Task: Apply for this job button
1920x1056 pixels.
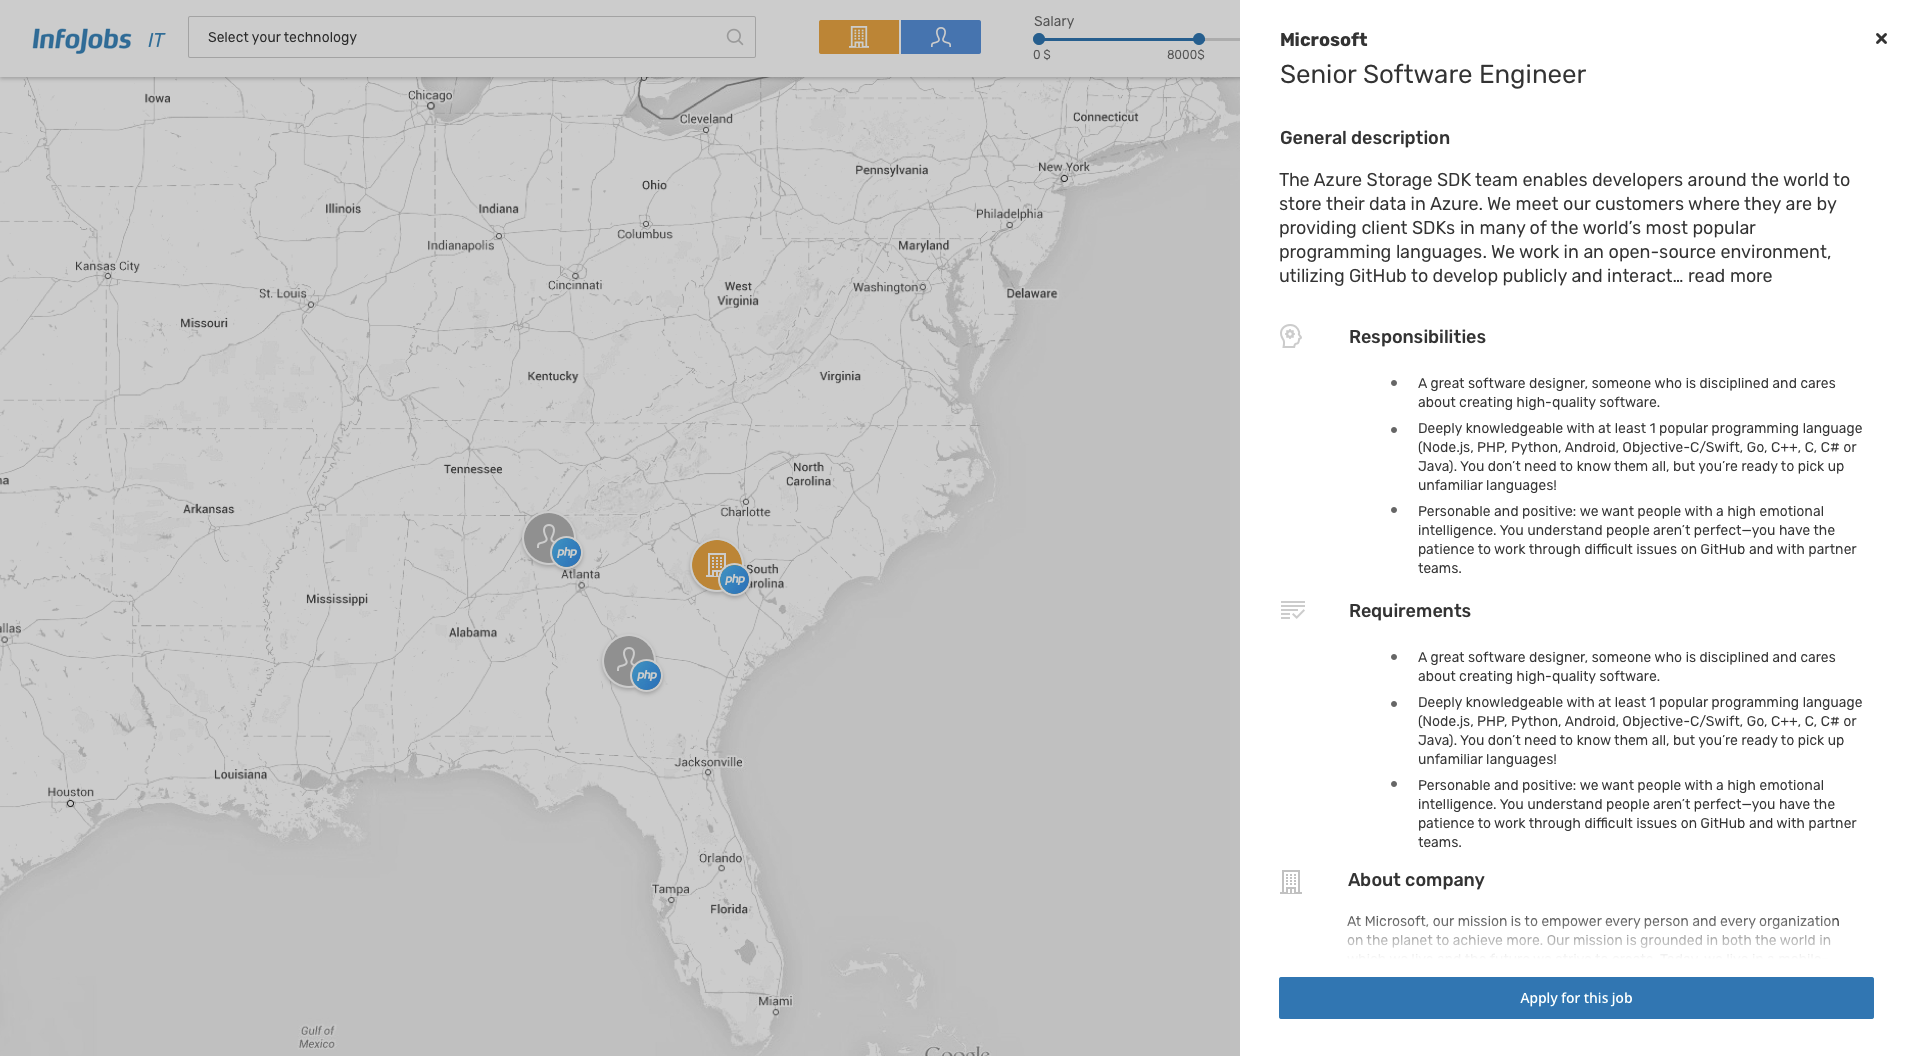Action: tap(1576, 998)
